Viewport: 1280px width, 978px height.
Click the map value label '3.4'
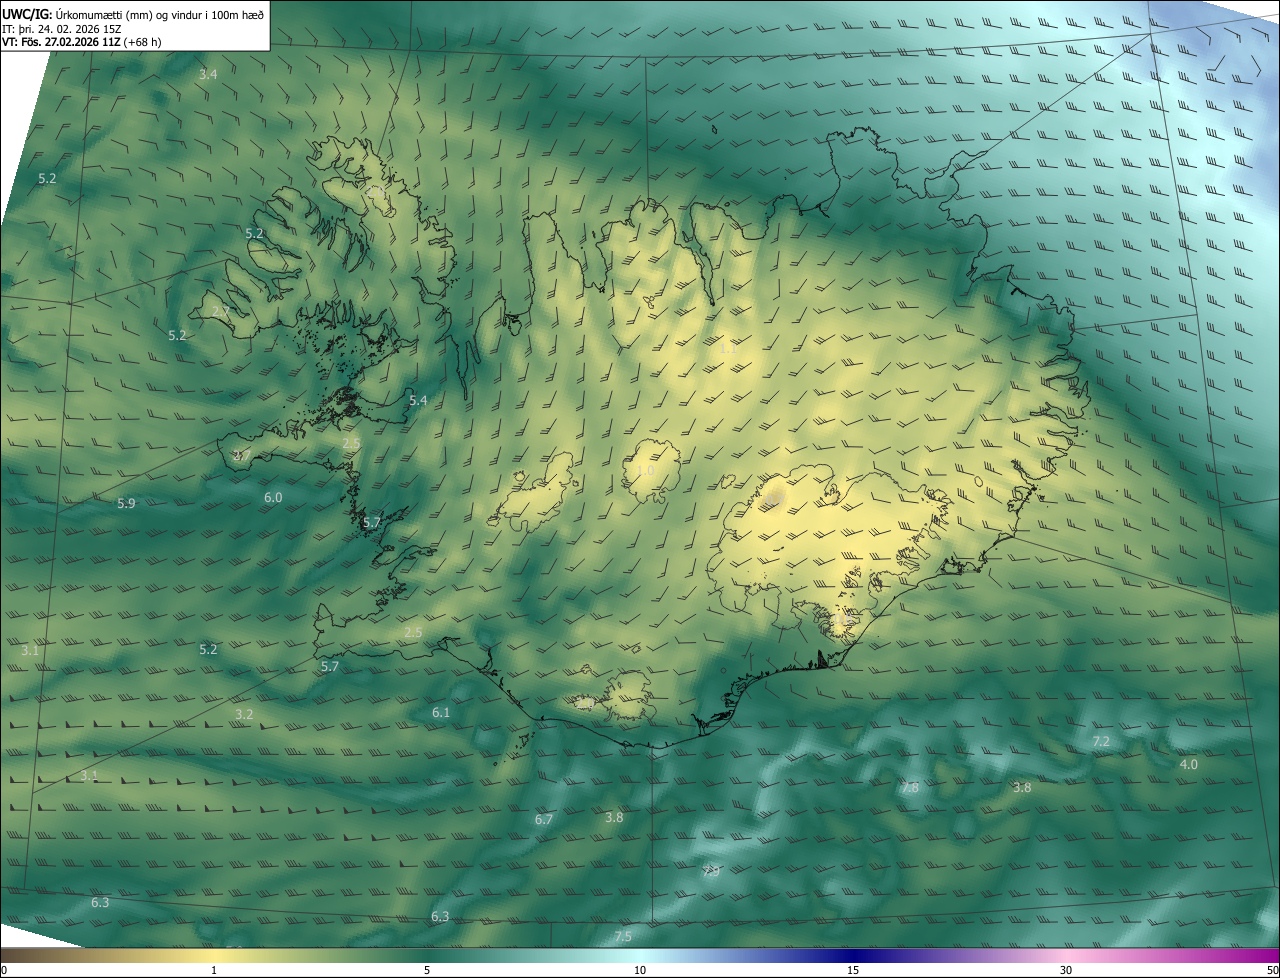[208, 74]
